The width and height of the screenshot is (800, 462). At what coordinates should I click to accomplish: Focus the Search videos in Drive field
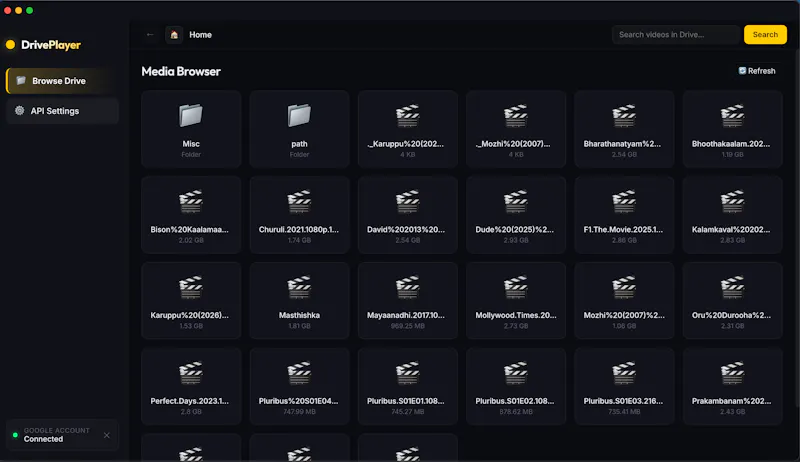click(x=676, y=35)
